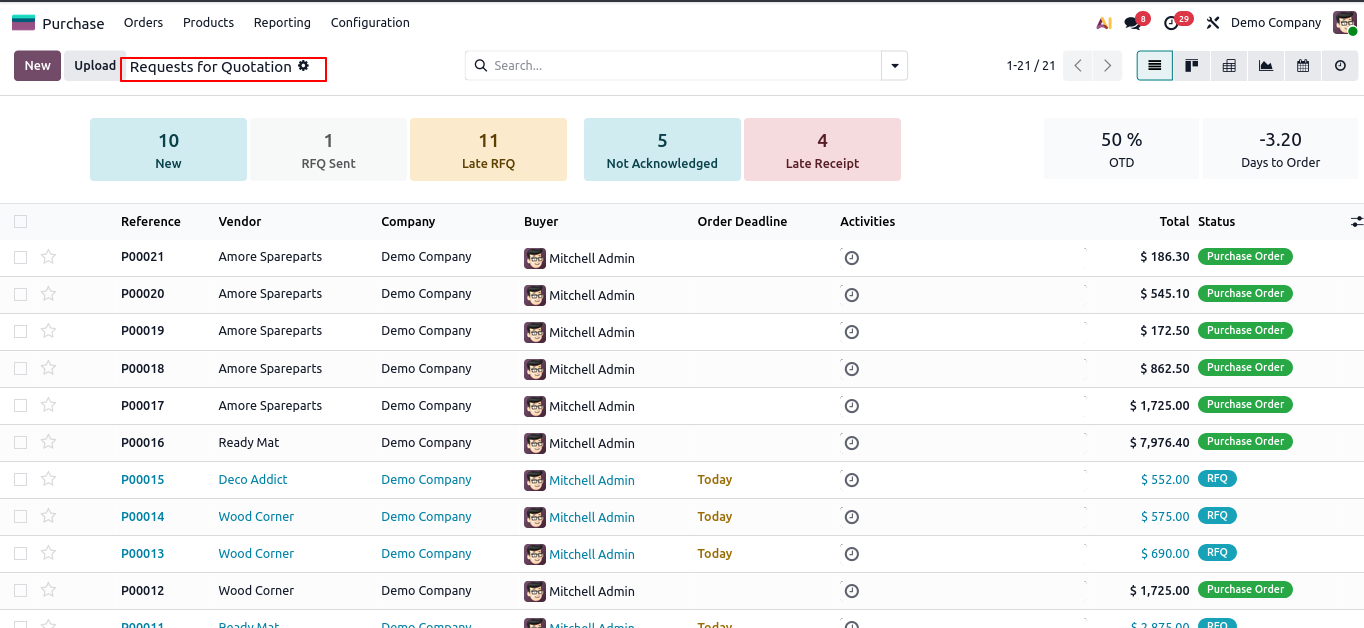
Task: Switch to Kanban view
Action: 1191,66
